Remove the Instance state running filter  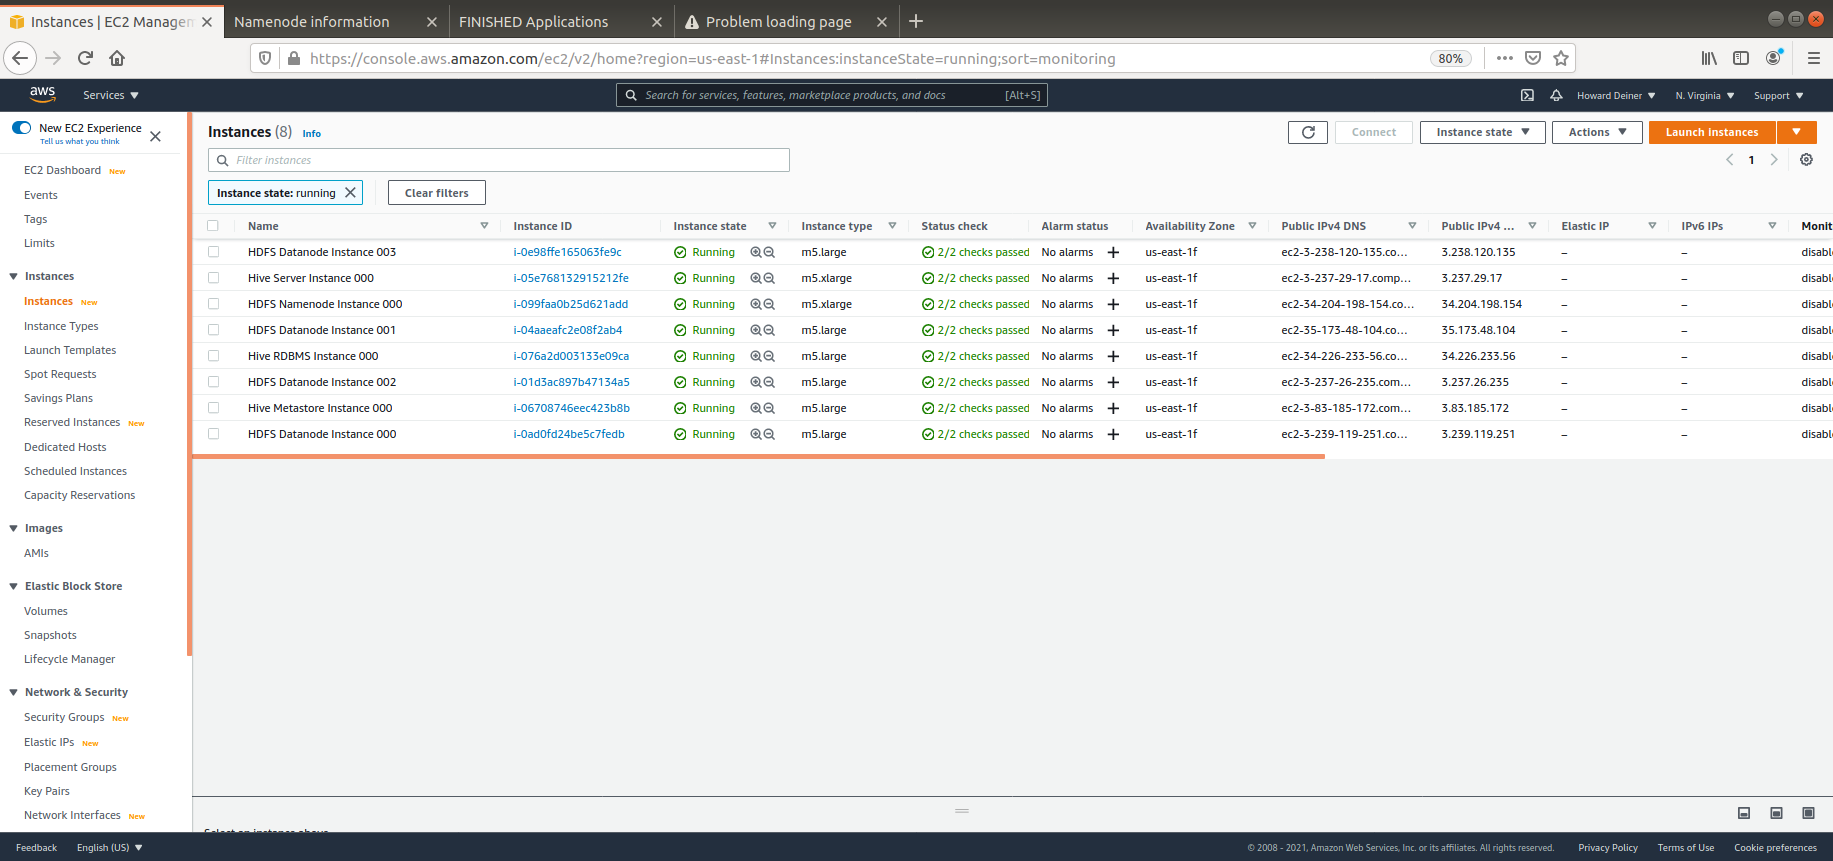350,193
